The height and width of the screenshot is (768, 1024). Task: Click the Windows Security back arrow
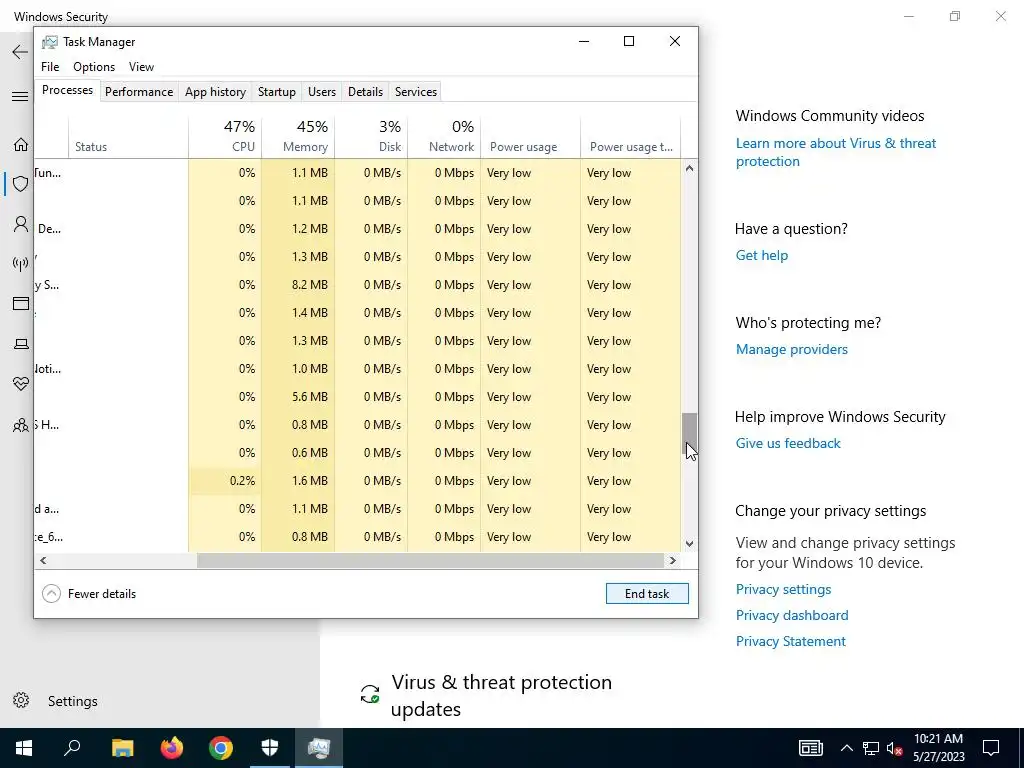pos(20,52)
